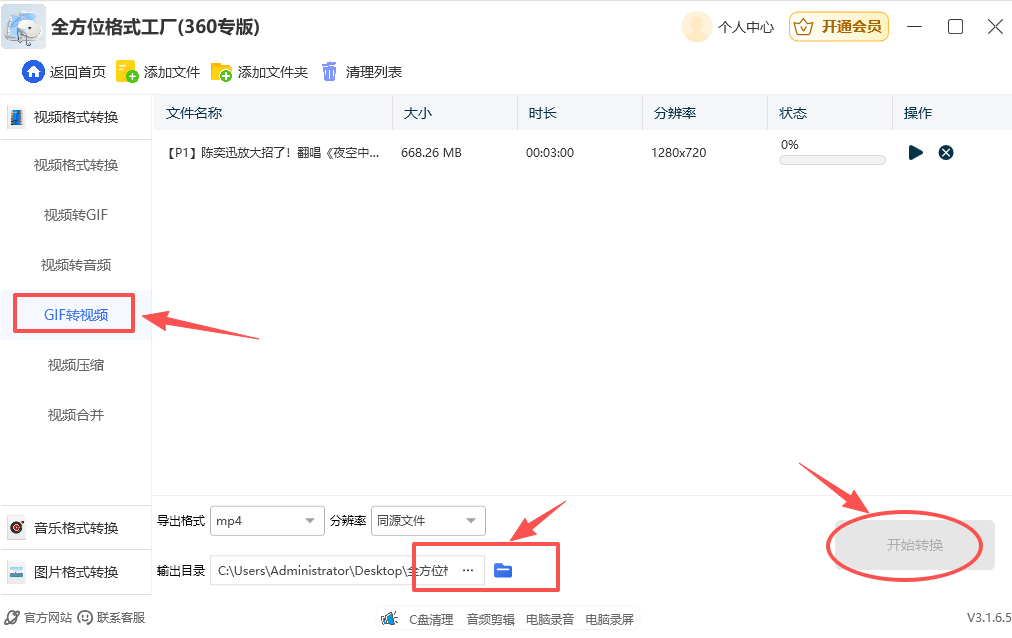Open output folder with blue folder icon

tap(503, 570)
